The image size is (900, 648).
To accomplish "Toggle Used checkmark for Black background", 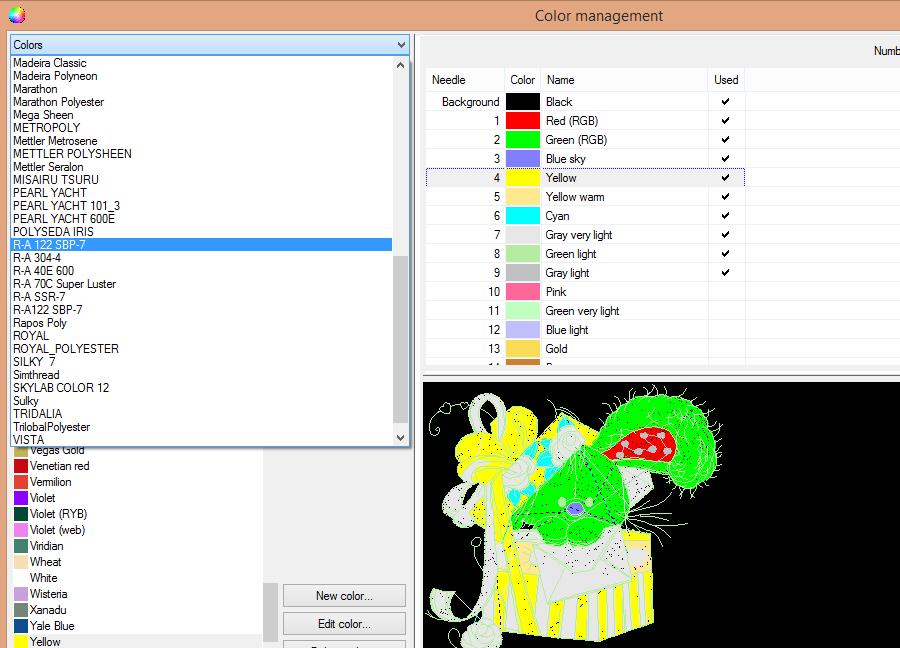I will point(726,102).
